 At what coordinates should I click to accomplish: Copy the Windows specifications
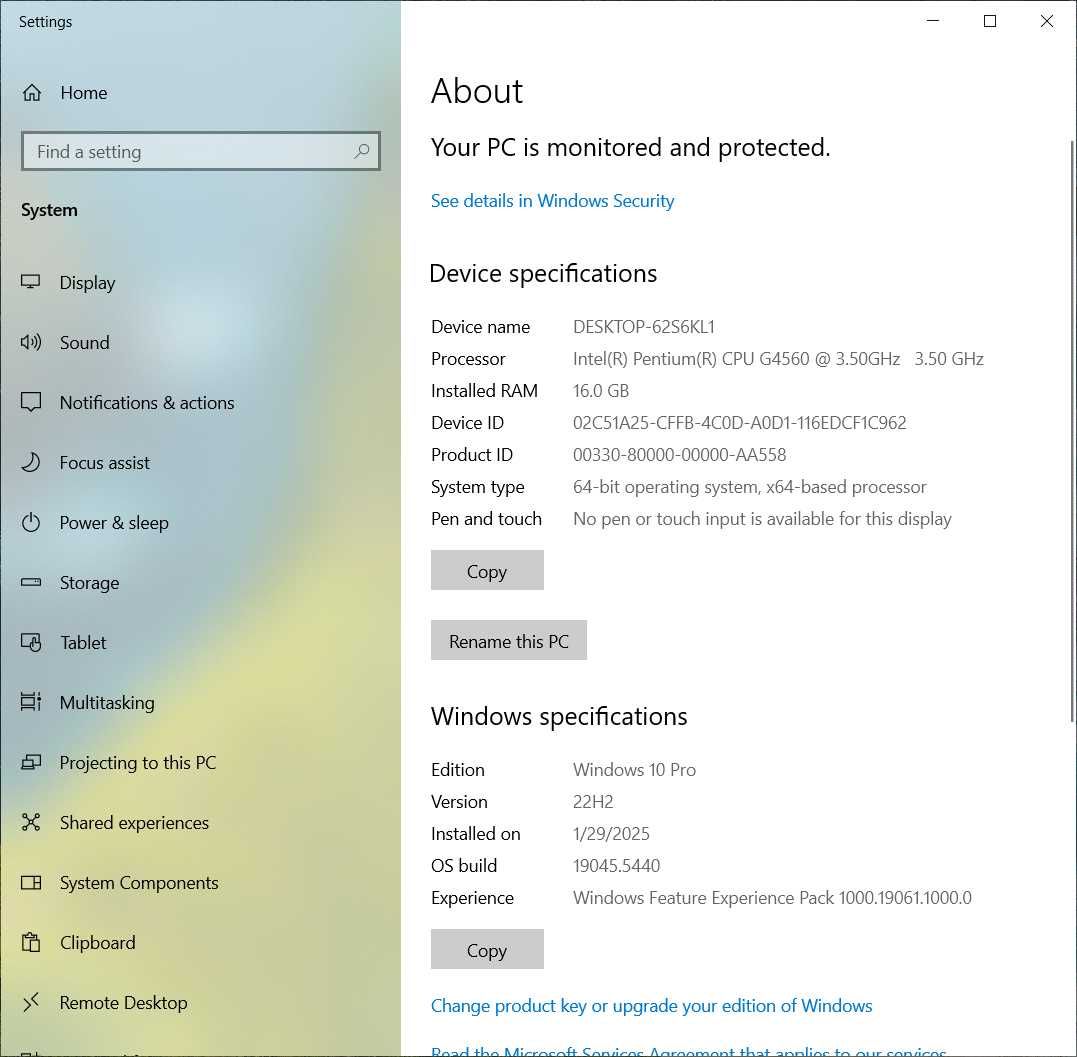487,949
